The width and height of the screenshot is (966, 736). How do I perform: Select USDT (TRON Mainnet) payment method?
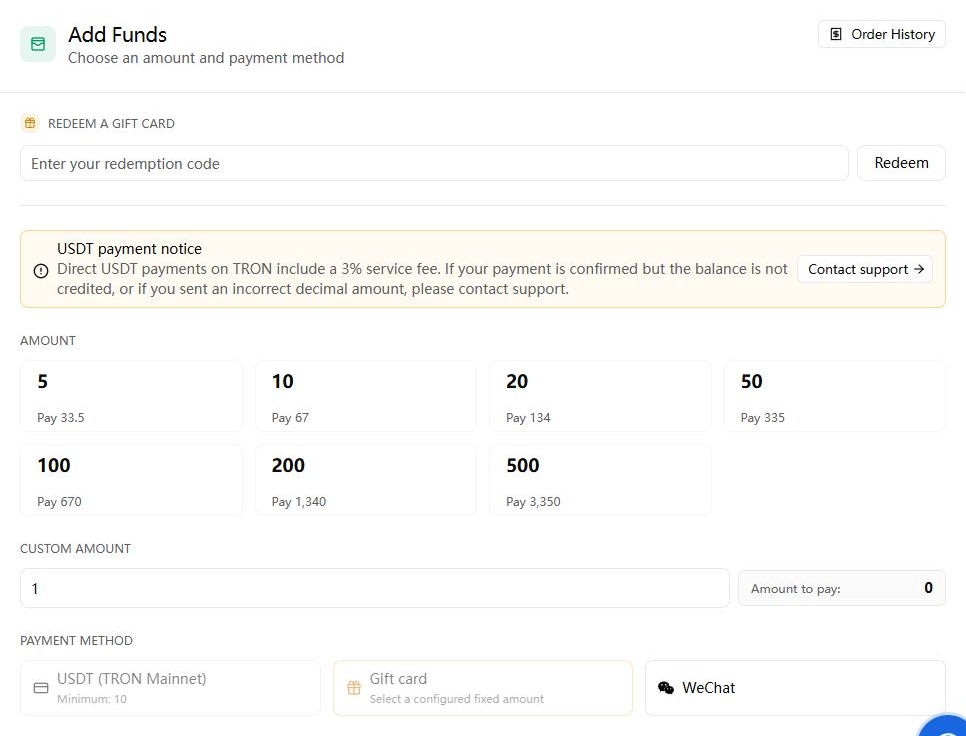[170, 688]
